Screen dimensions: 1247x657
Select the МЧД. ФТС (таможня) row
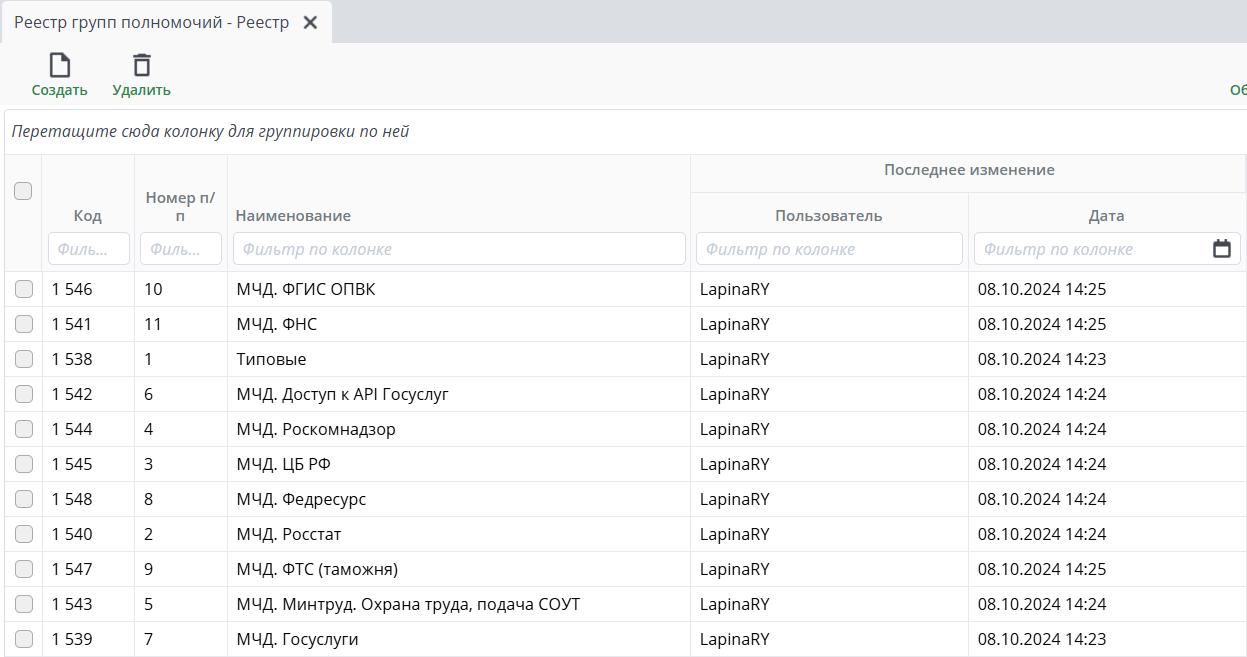317,569
